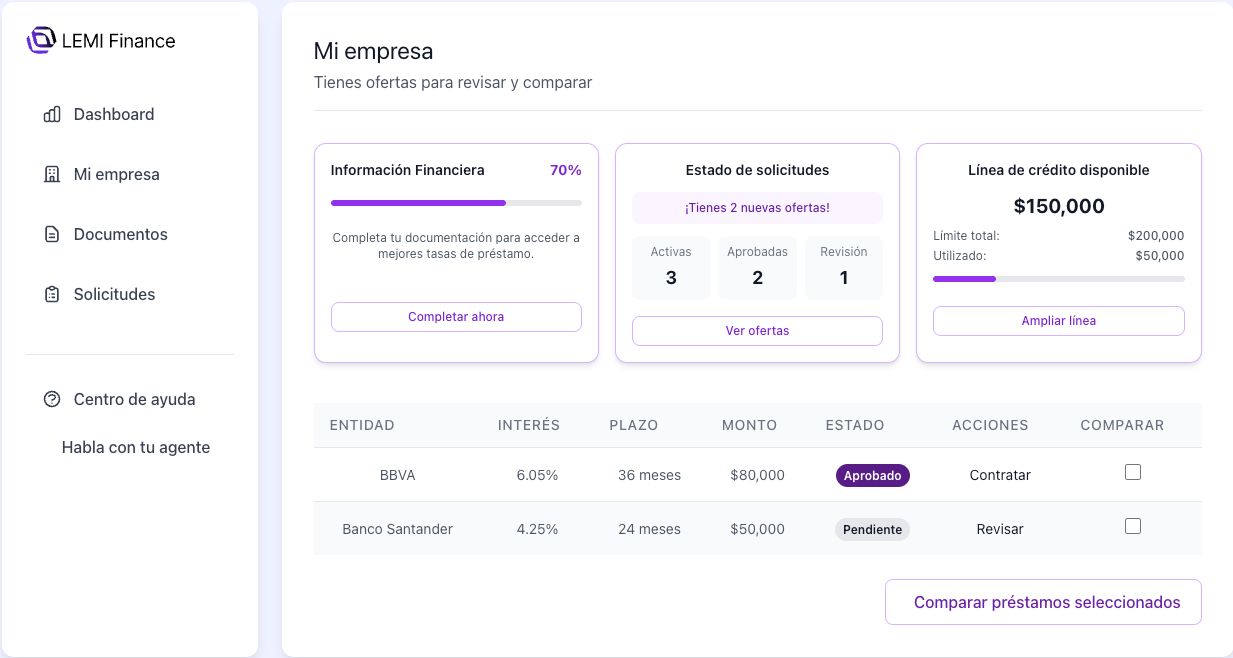Click Contratar for the BBVA loan
This screenshot has width=1233, height=658.
coord(1000,475)
